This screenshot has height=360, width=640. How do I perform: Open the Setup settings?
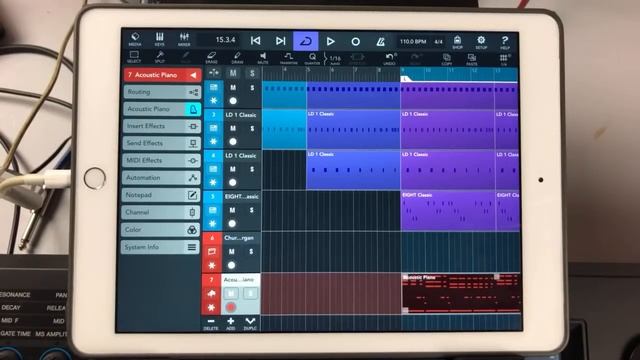(481, 42)
